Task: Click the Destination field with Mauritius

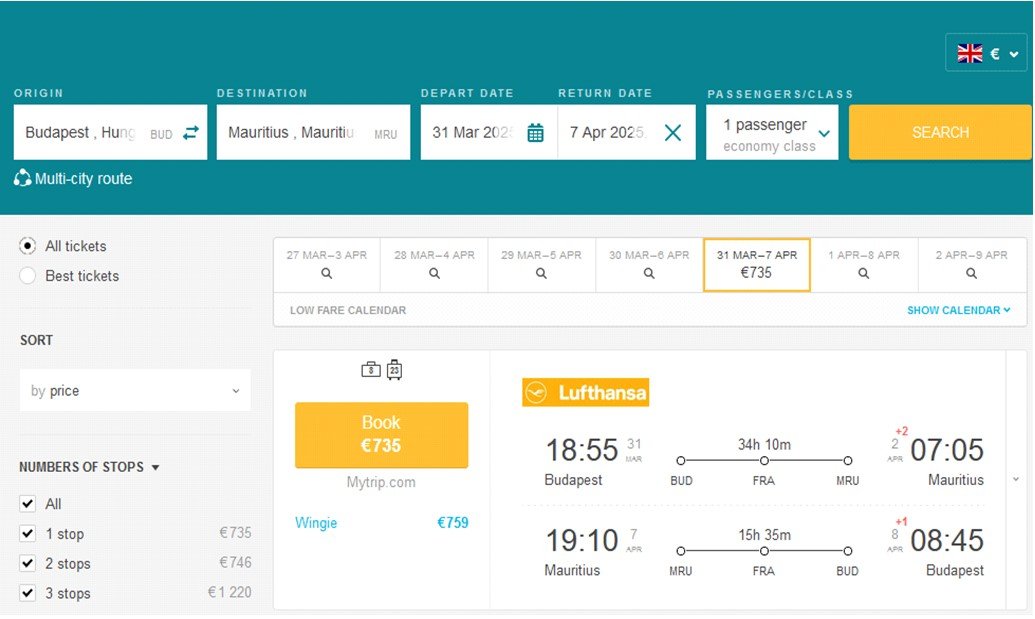Action: point(314,133)
